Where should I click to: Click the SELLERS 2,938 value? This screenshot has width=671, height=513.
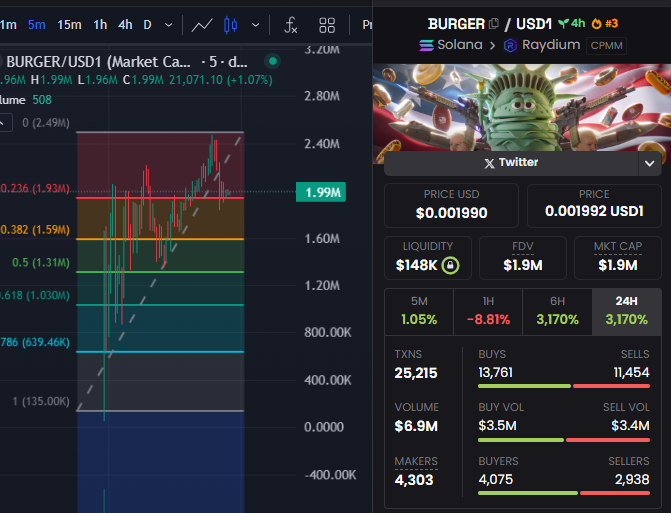(632, 479)
